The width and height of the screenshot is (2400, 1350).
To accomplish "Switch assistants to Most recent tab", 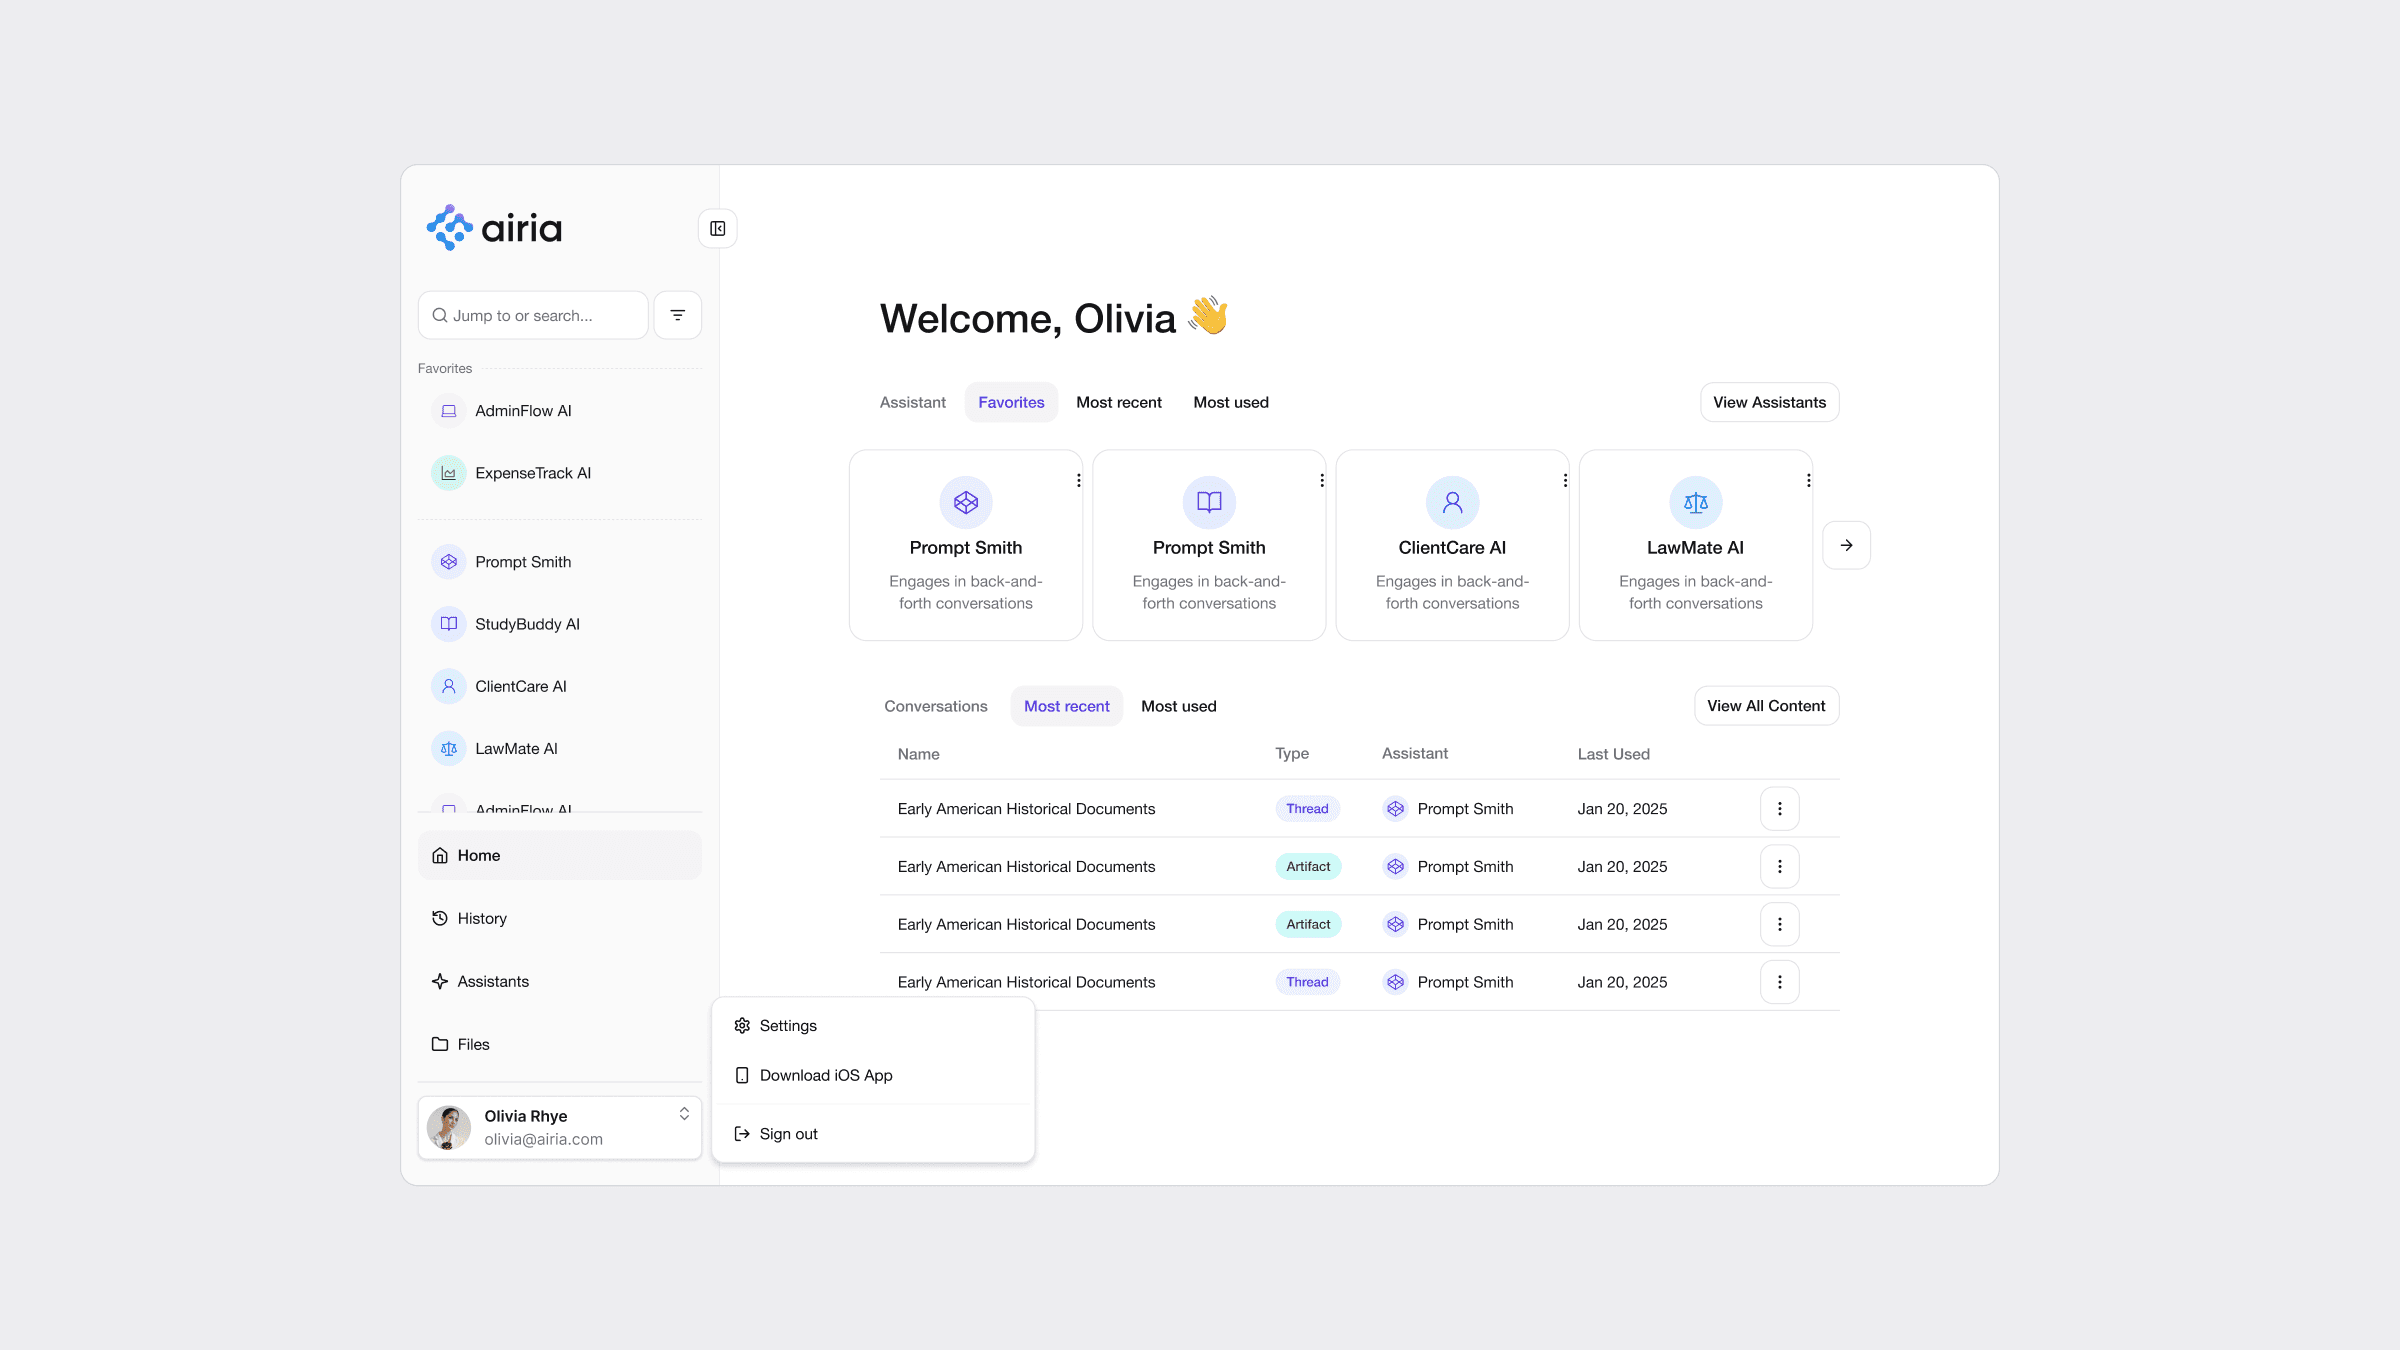I will (x=1118, y=402).
